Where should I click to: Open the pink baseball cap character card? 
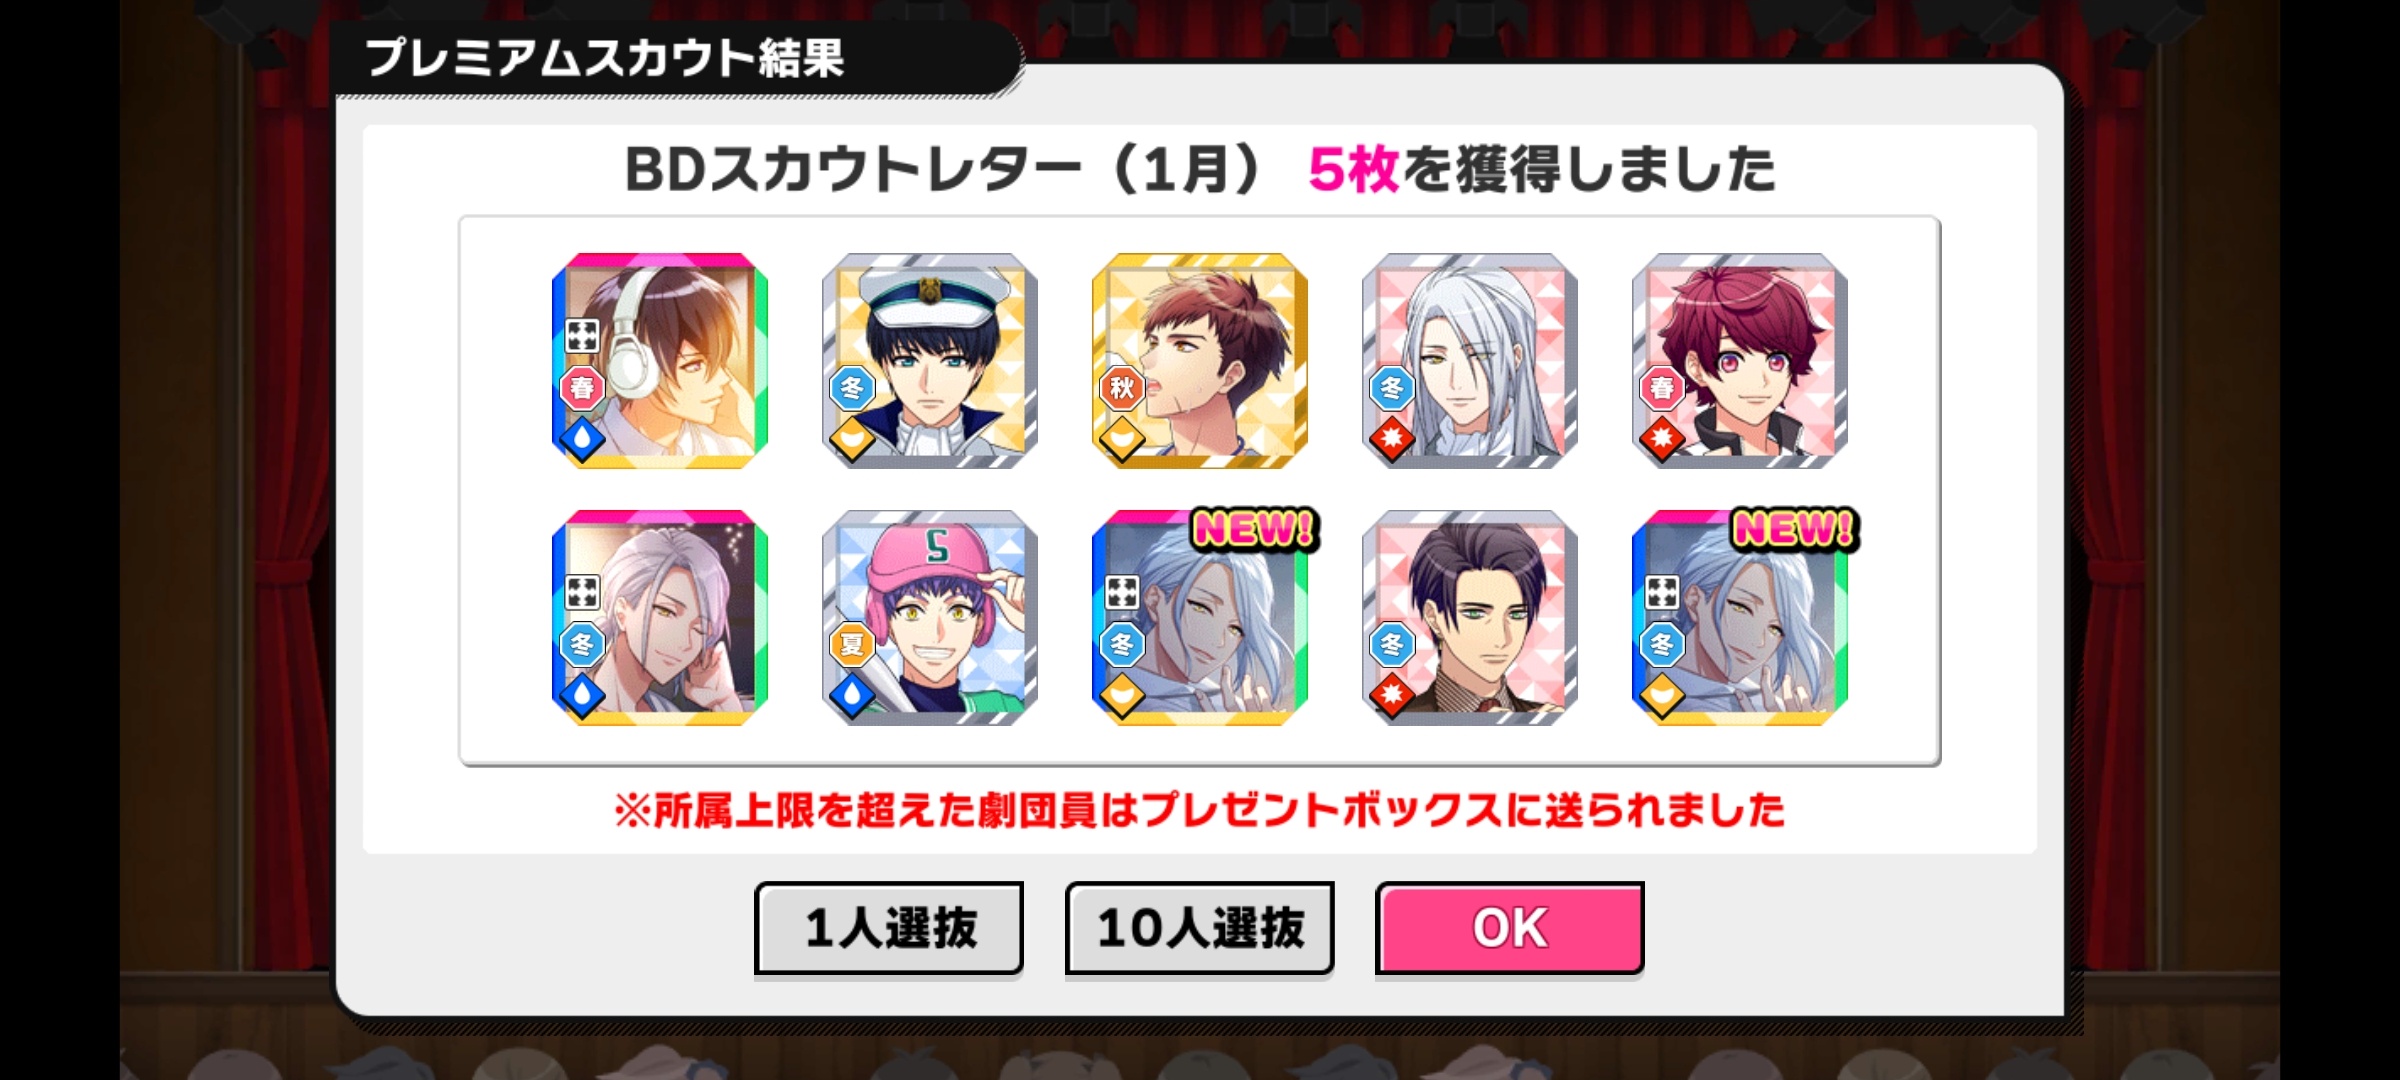(930, 618)
